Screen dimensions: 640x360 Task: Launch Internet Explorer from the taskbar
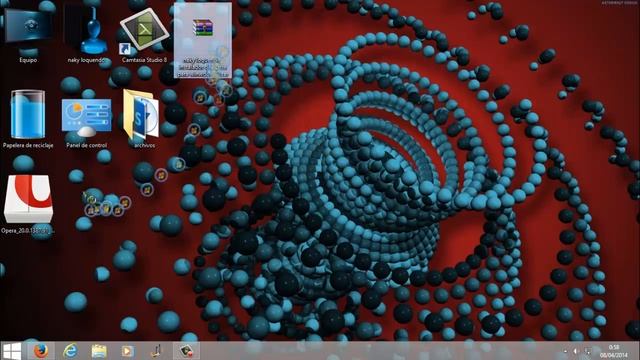pos(70,351)
